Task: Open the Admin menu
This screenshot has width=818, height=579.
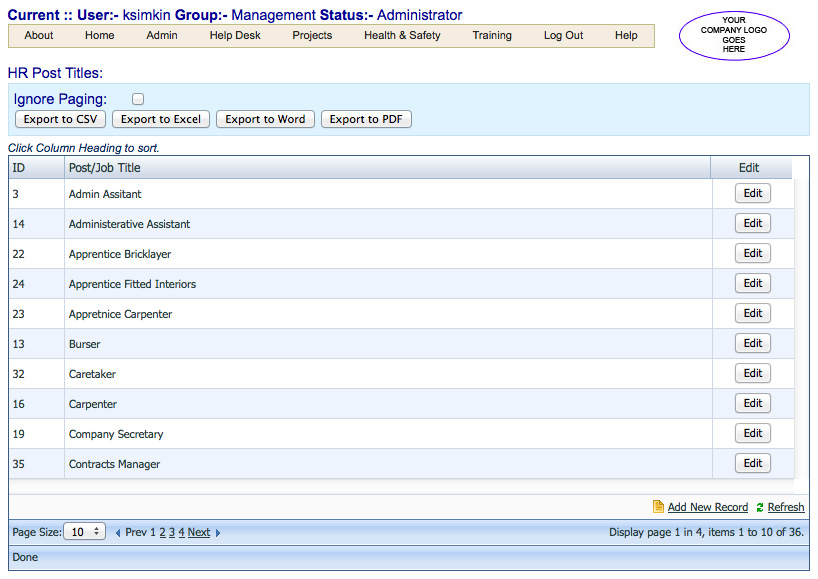Action: click(162, 35)
